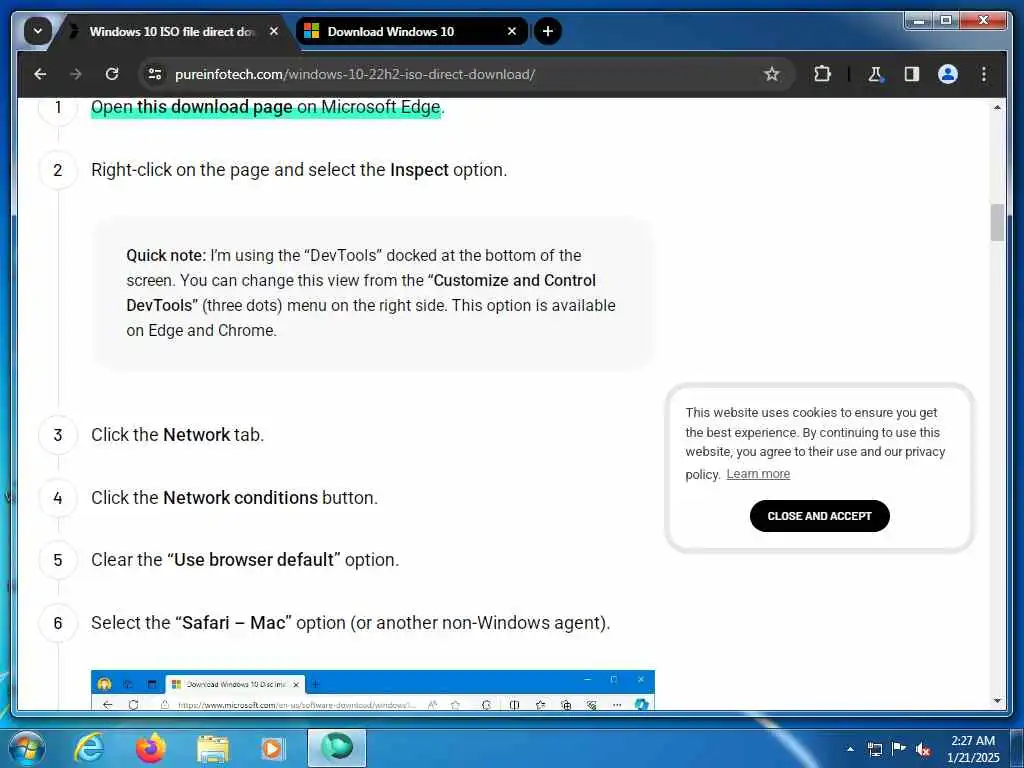Toggle the browser side panel
This screenshot has height=768, width=1024.
coord(912,74)
